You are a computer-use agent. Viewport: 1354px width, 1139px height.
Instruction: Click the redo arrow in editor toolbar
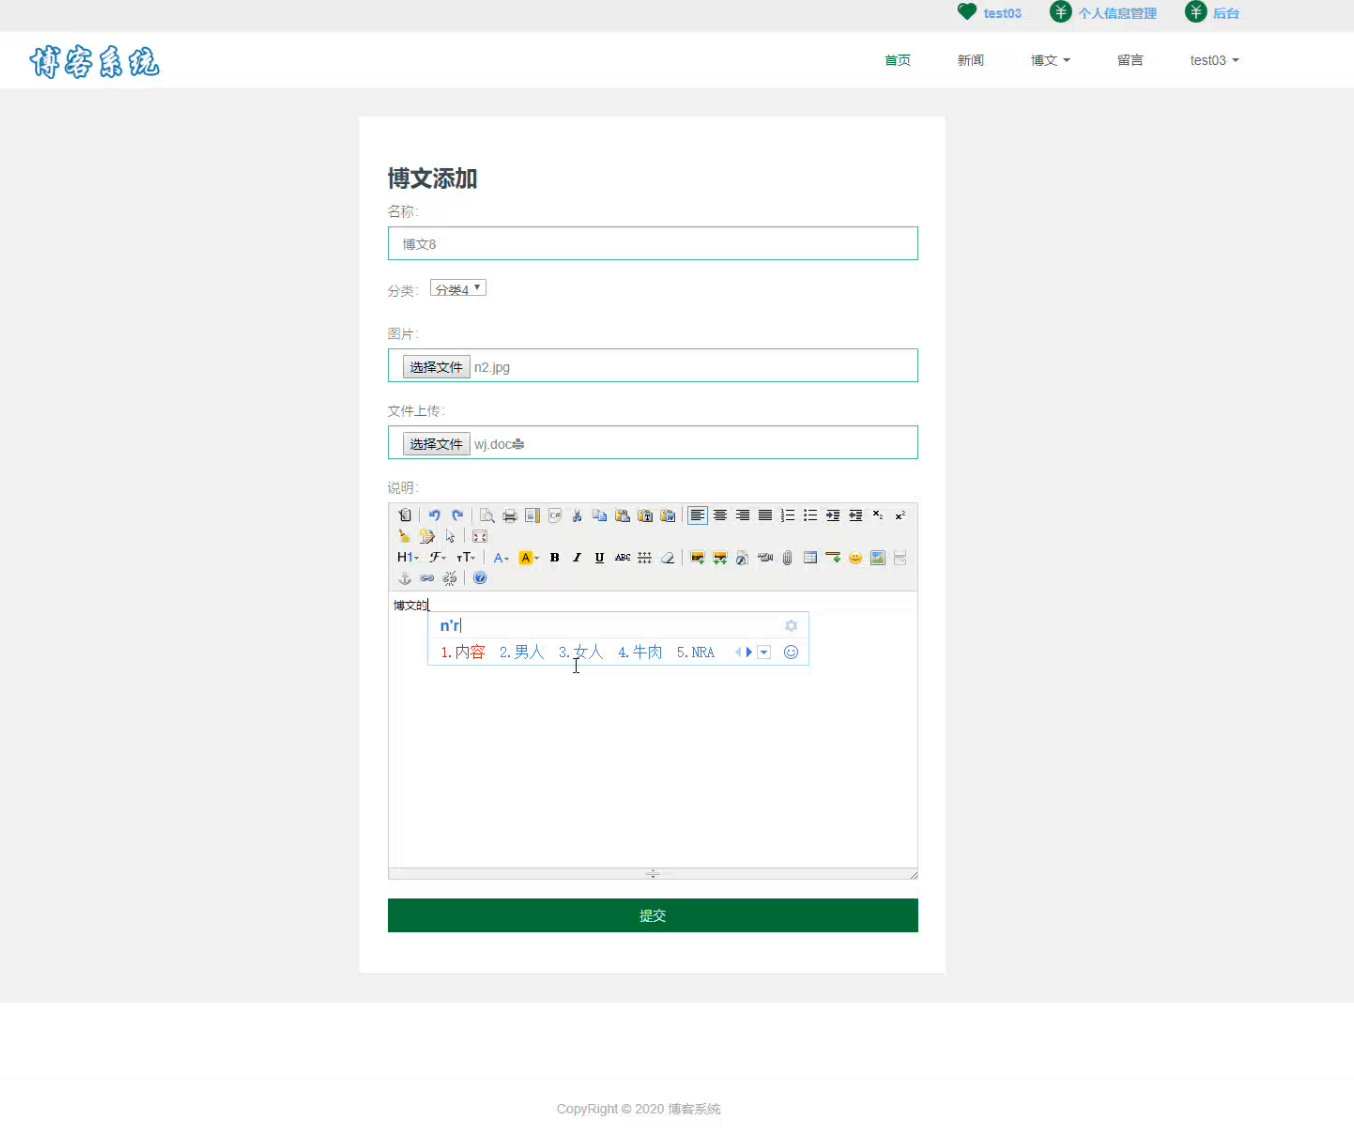457,515
